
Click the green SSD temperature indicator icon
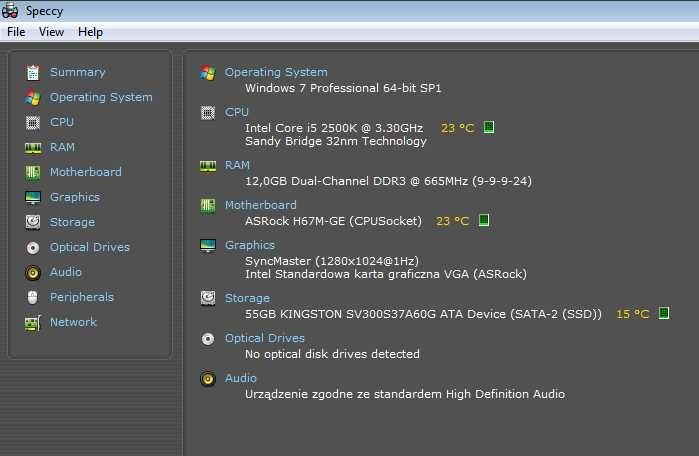664,313
